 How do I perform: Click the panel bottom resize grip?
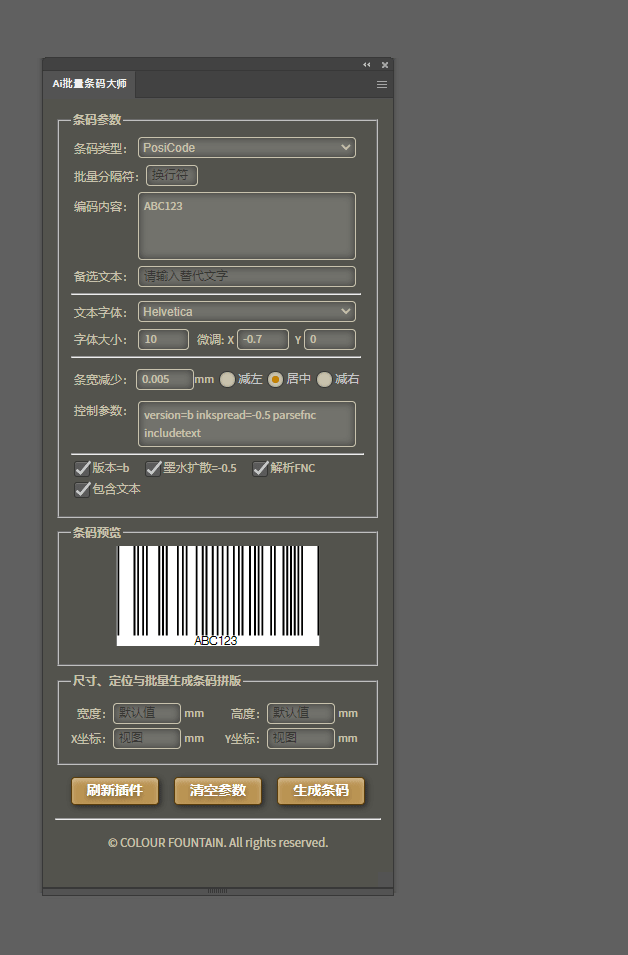pos(217,891)
